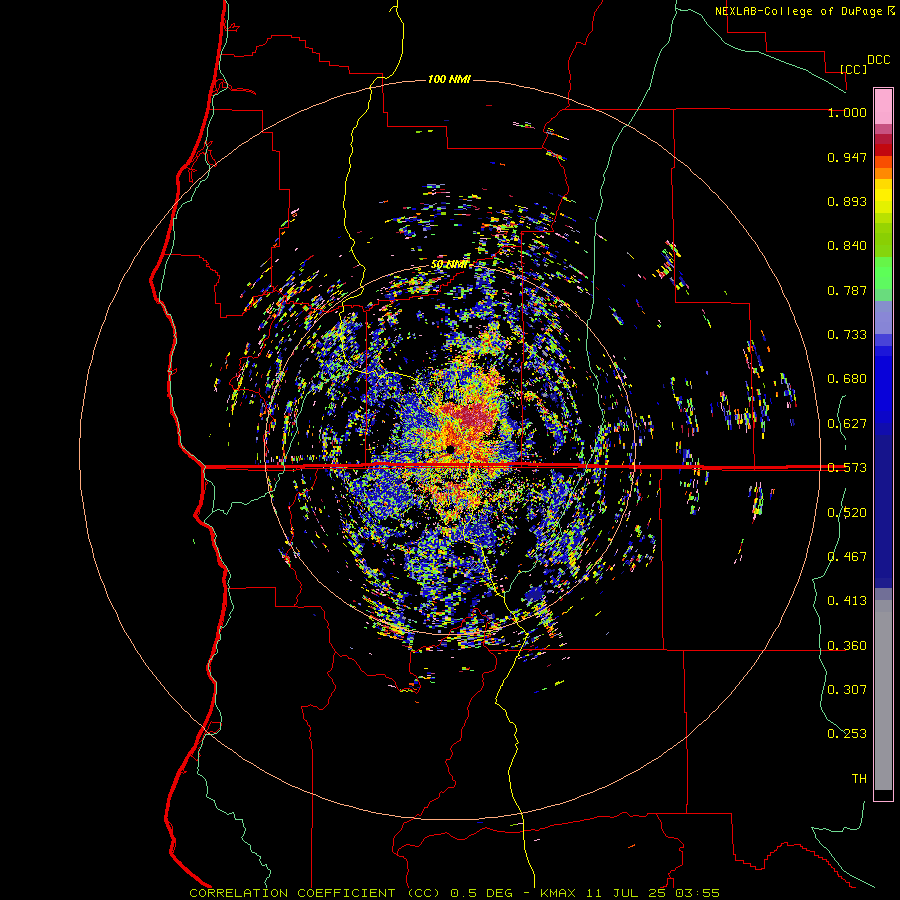Image resolution: width=900 pixels, height=900 pixels.
Task: Click the 0.467 scale value
Action: point(847,557)
